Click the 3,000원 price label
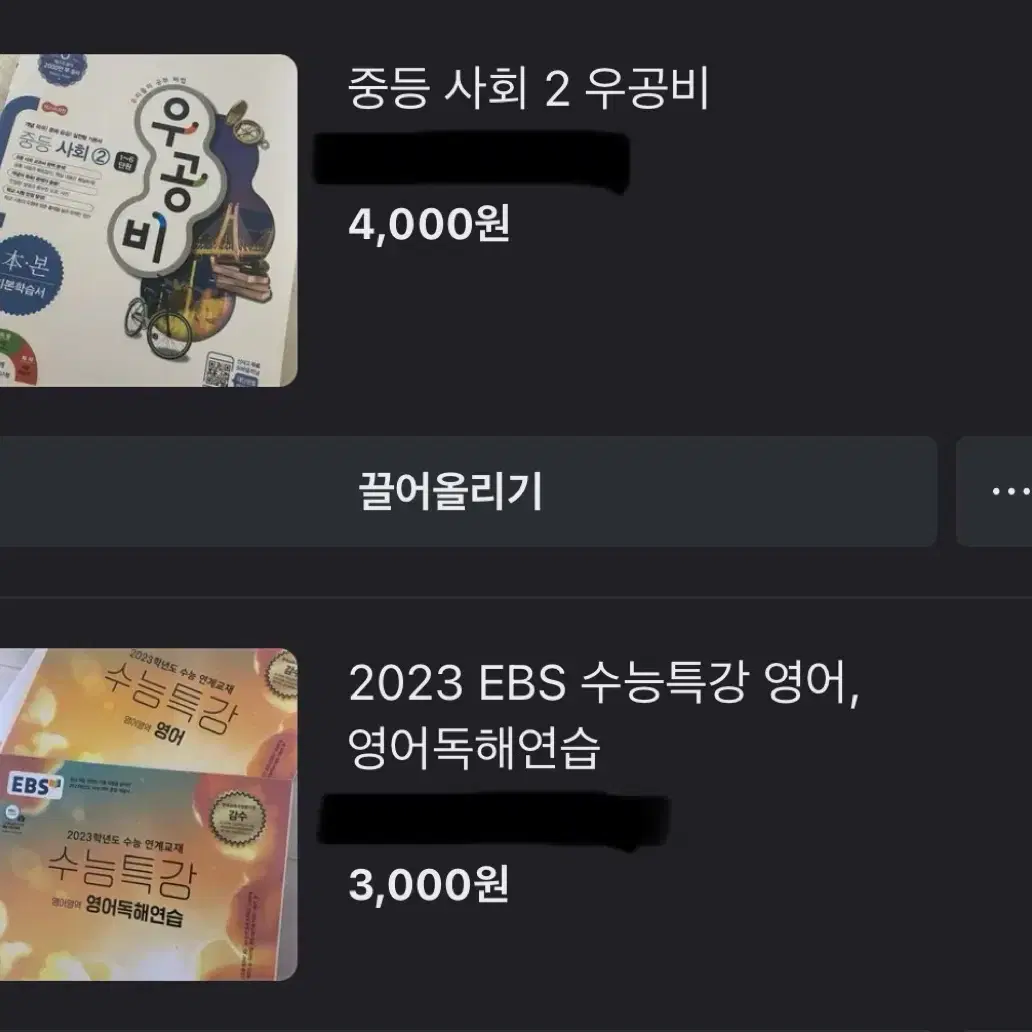 pyautogui.click(x=428, y=885)
